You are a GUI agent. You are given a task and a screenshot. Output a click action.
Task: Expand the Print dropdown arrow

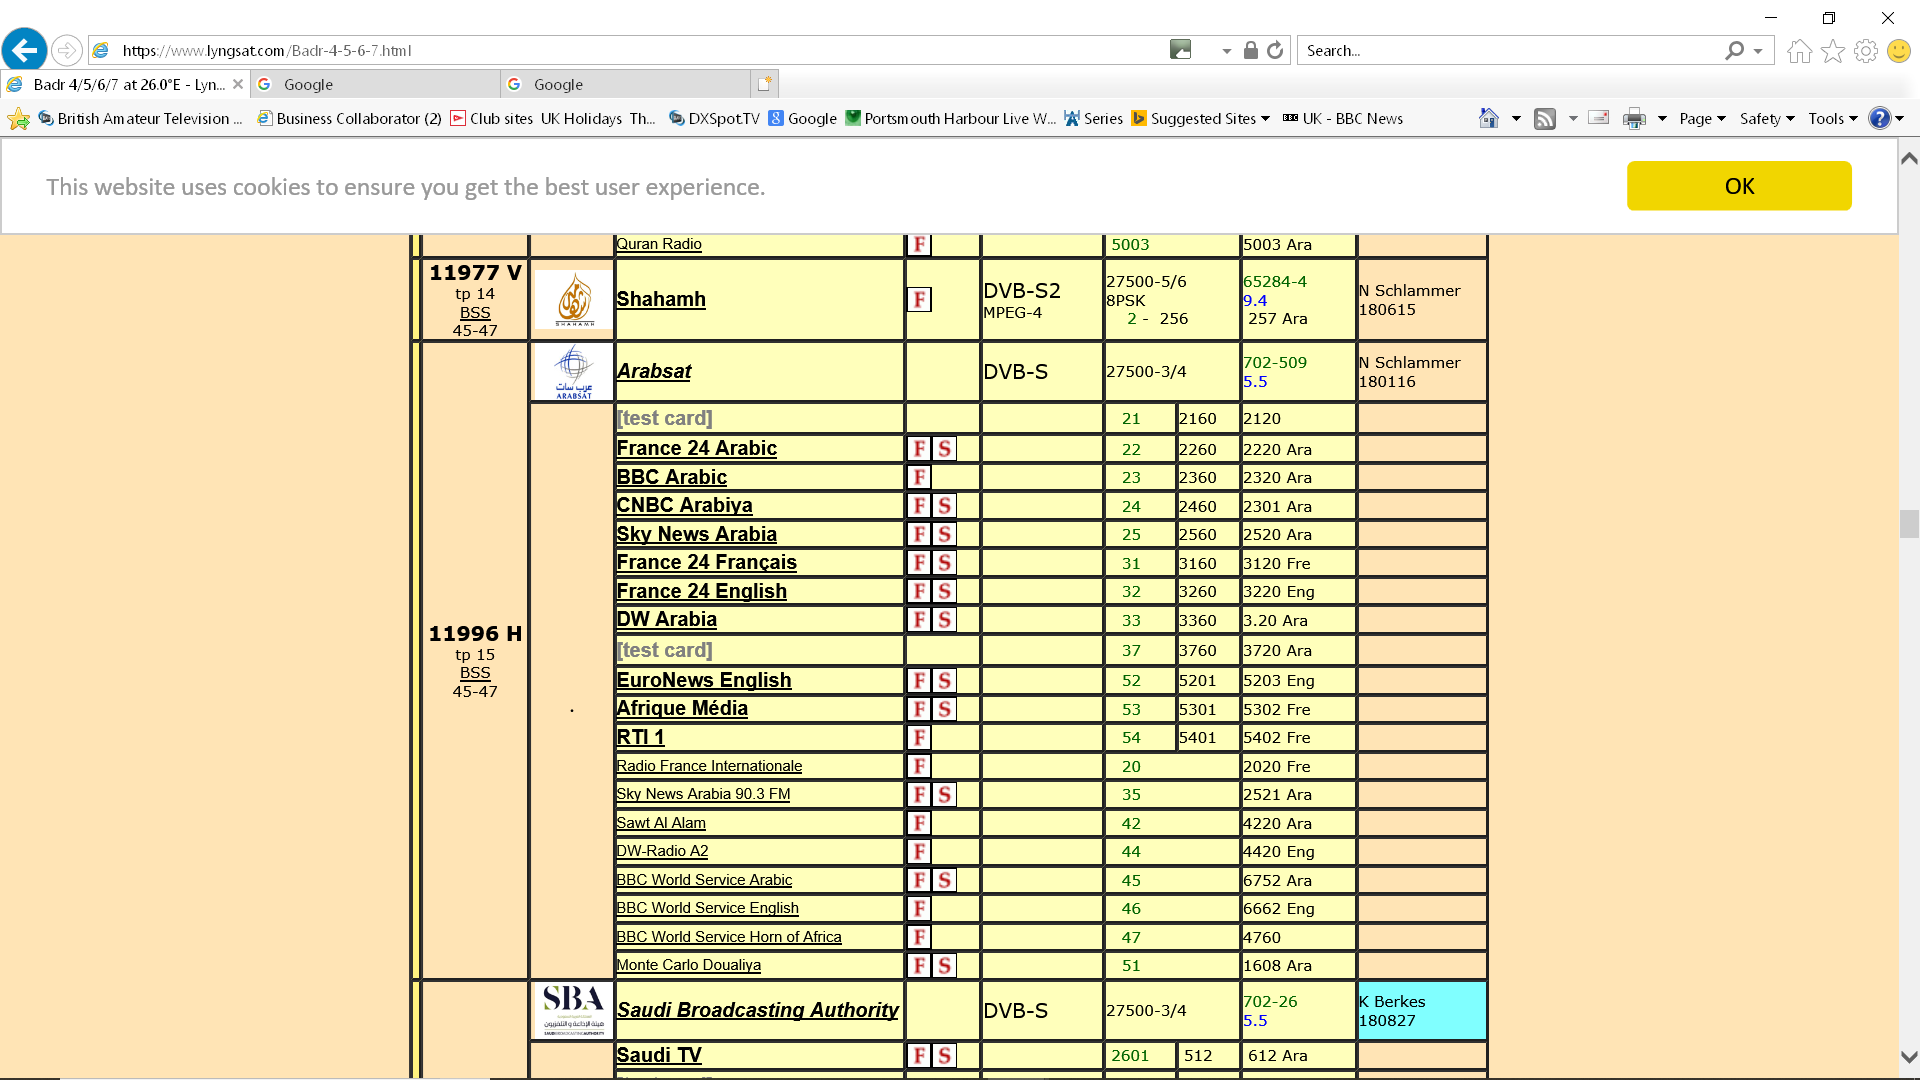[1662, 119]
